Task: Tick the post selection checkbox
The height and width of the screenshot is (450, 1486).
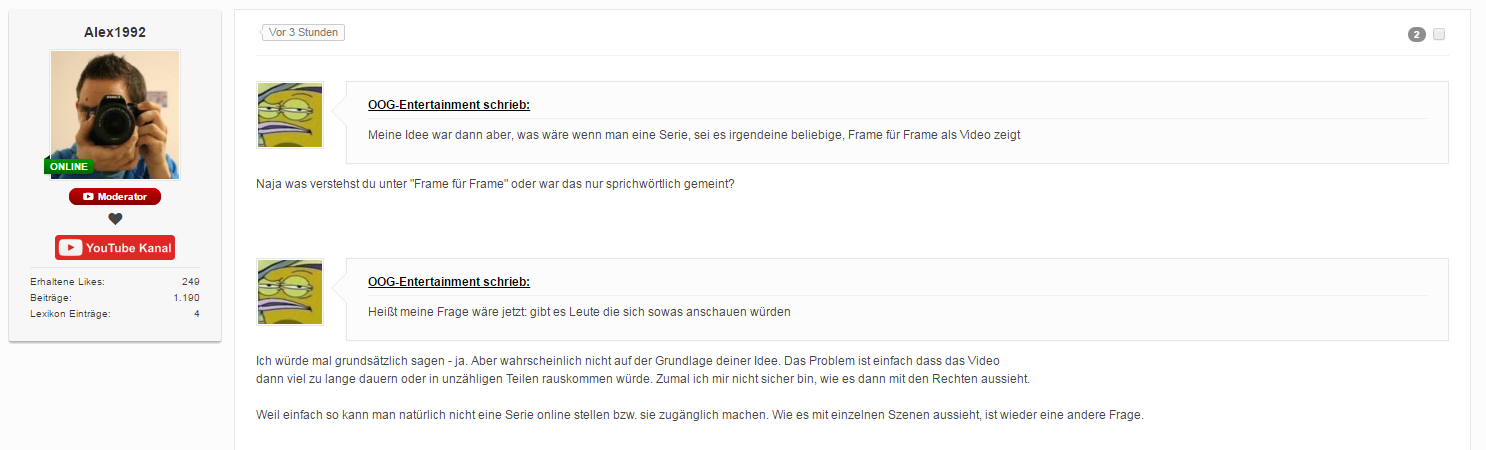Action: tap(1439, 35)
